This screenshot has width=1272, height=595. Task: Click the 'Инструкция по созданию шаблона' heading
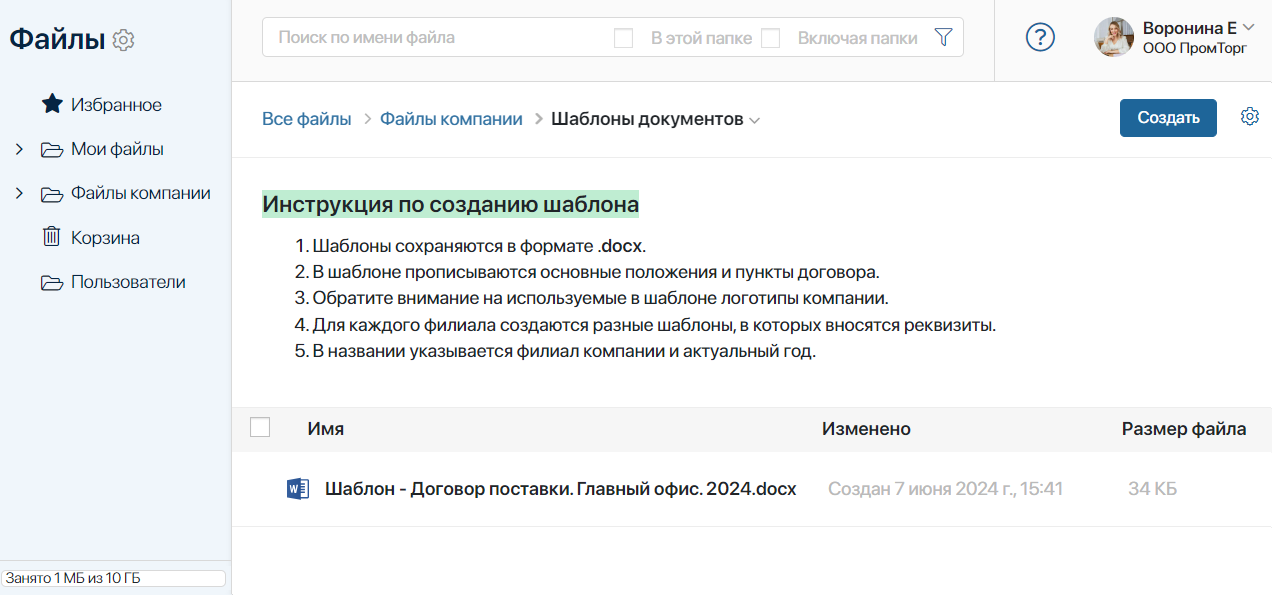point(450,204)
